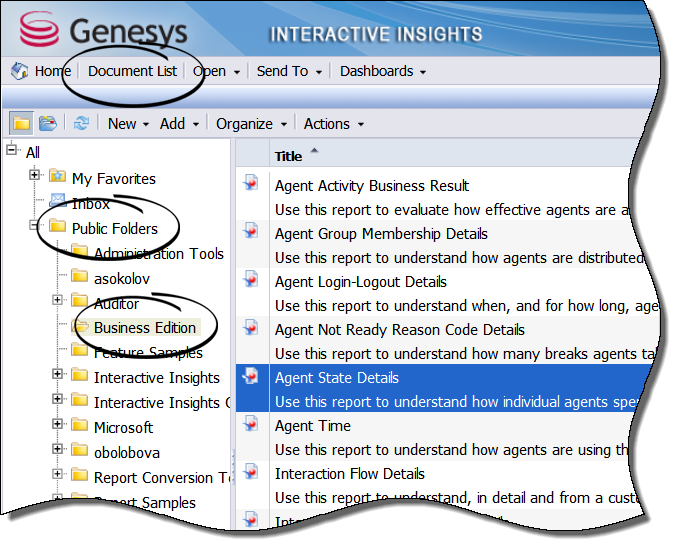Screen dimensions: 677x547
Task: Expand the Microsoft folder node
Action: pos(57,425)
